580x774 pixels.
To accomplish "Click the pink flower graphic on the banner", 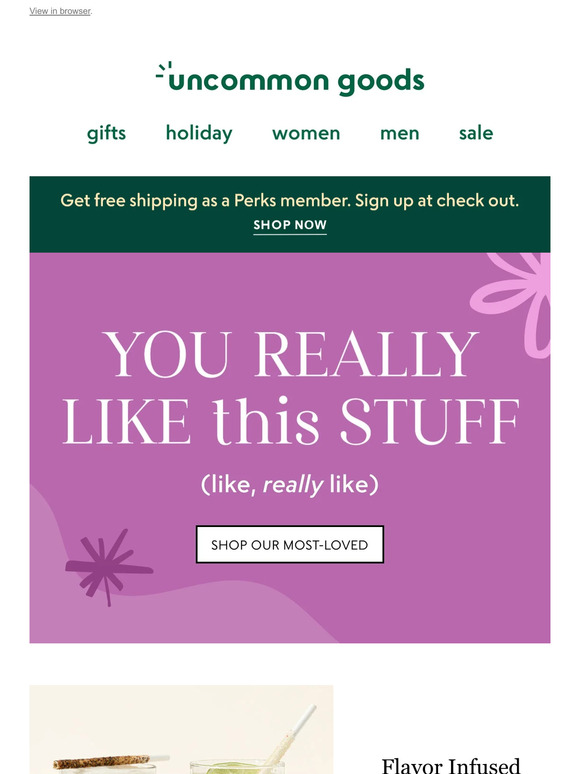I will coord(513,301).
